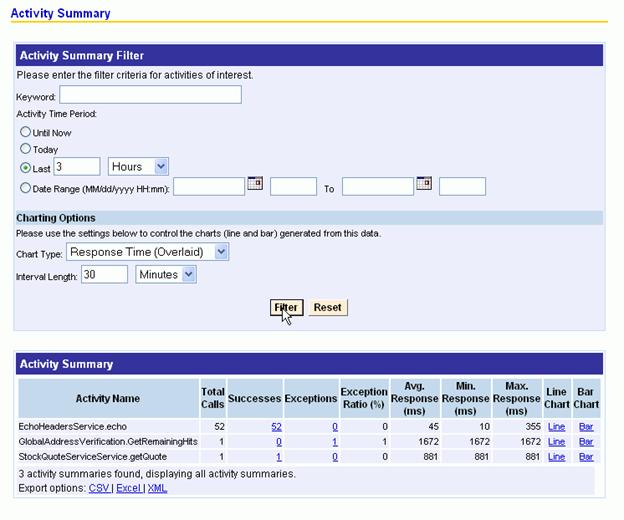The height and width of the screenshot is (520, 624).
Task: Click the Total Calls column header
Action: pyautogui.click(x=213, y=398)
